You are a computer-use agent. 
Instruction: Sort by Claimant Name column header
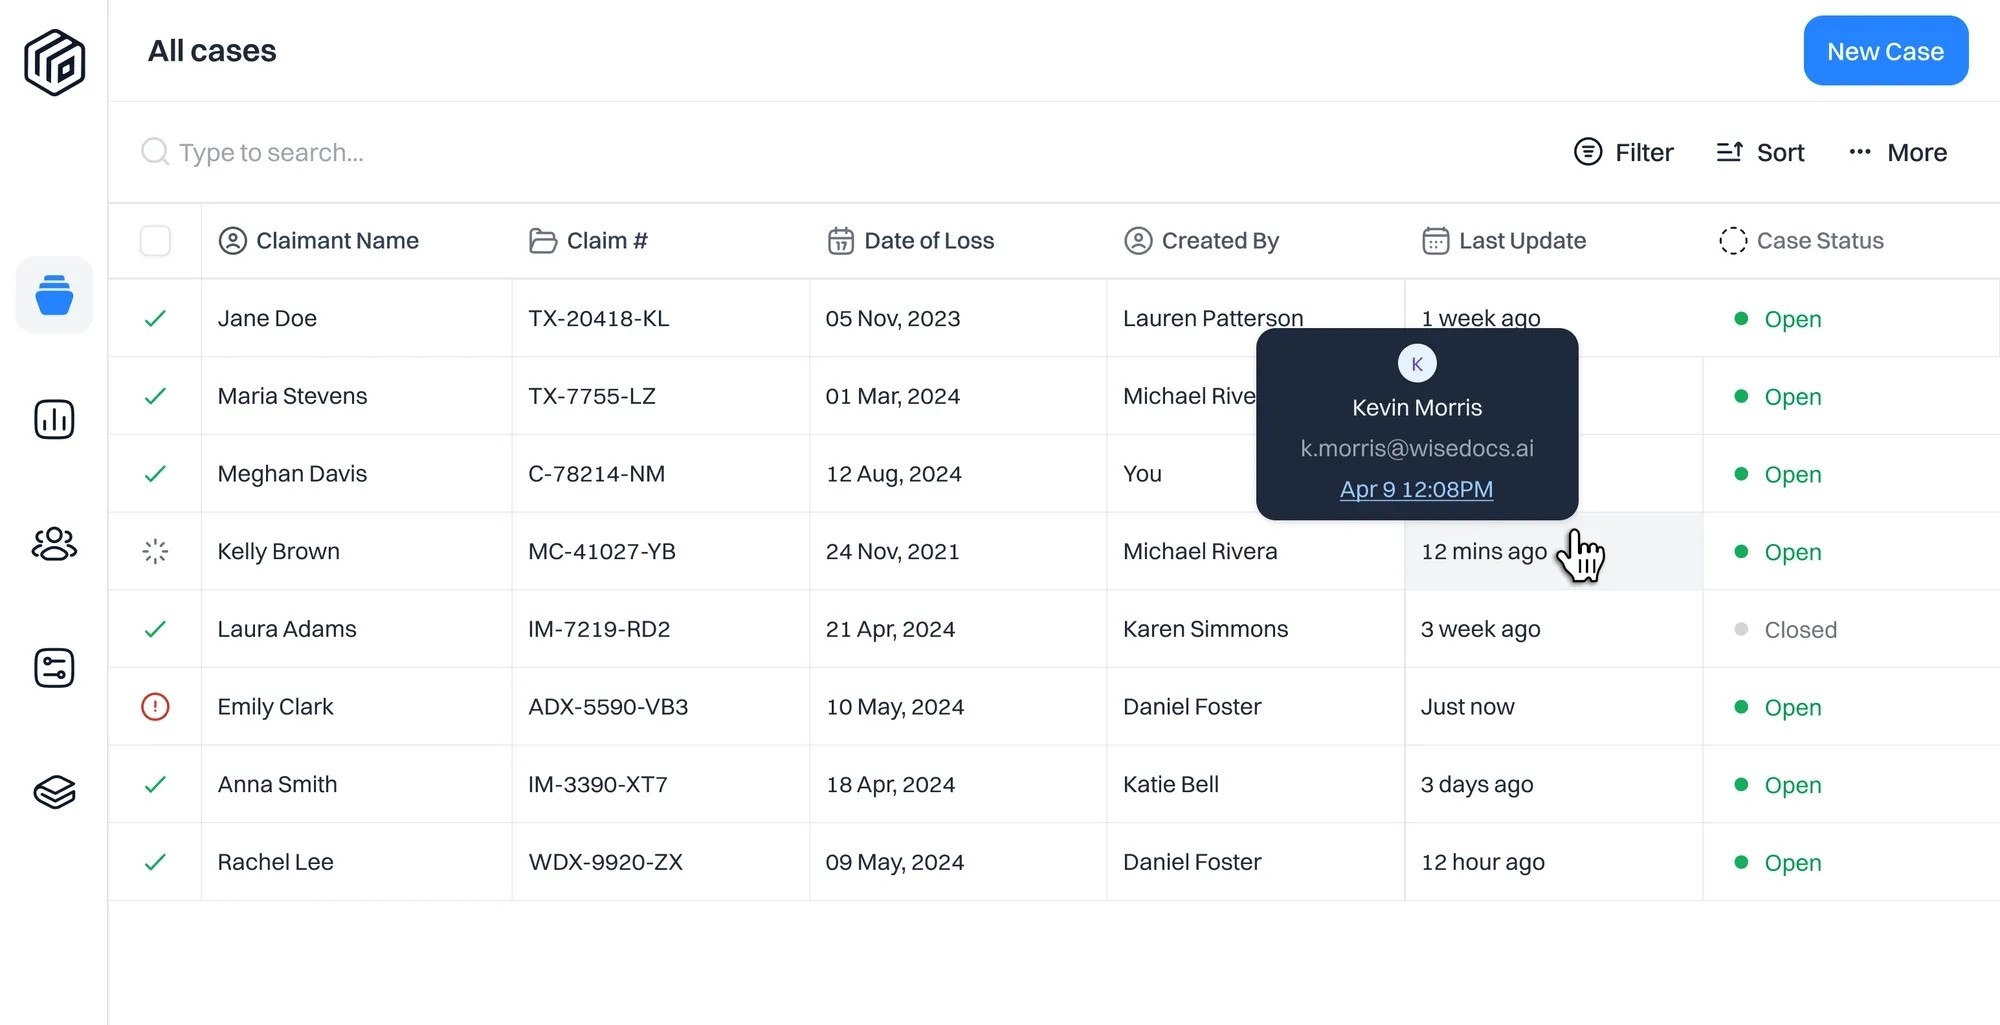coord(337,241)
